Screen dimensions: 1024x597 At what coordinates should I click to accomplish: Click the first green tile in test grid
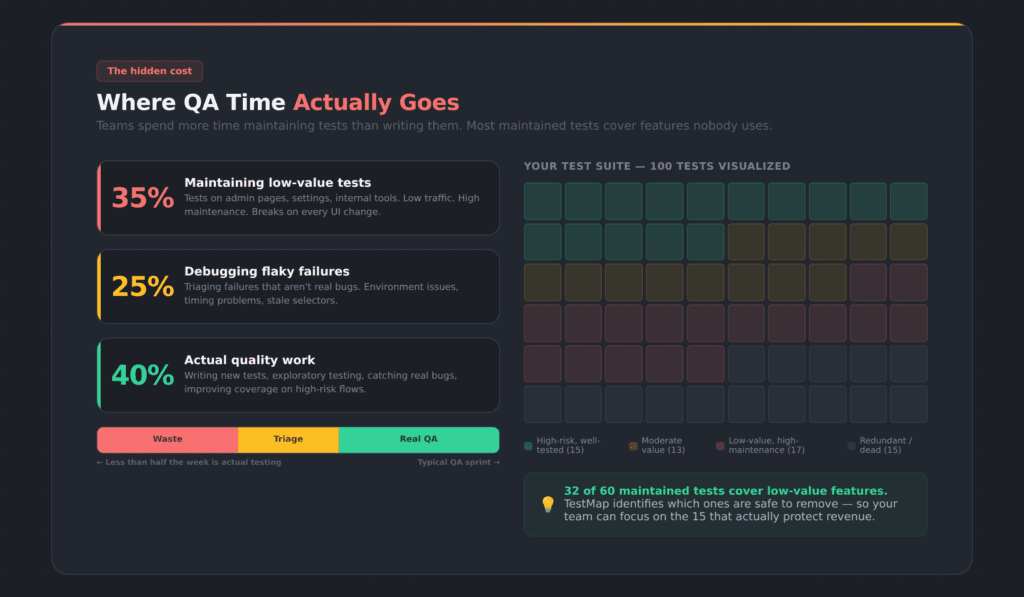tap(543, 201)
